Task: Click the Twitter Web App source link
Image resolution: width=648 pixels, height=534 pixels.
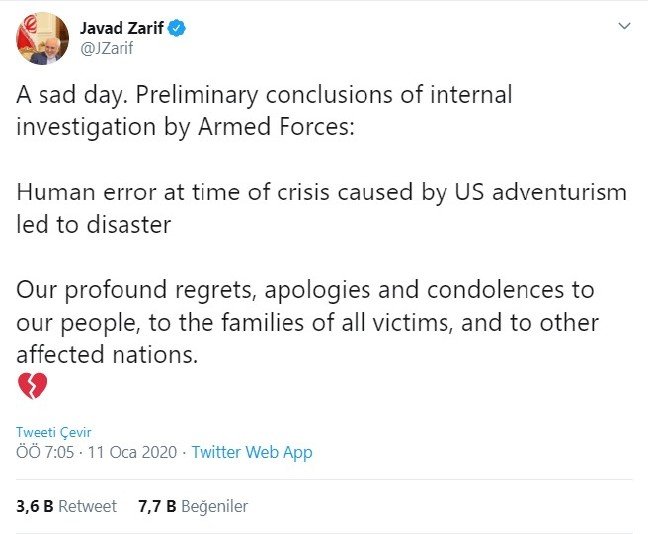Action: tap(252, 452)
